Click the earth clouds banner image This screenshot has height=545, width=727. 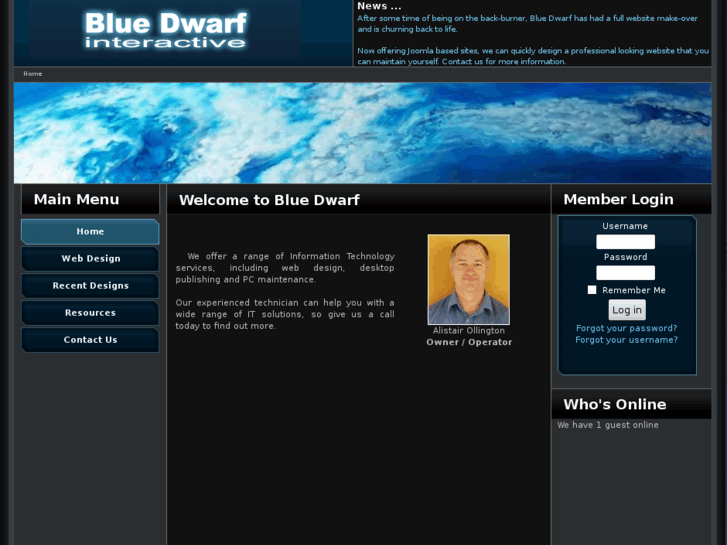tap(363, 133)
